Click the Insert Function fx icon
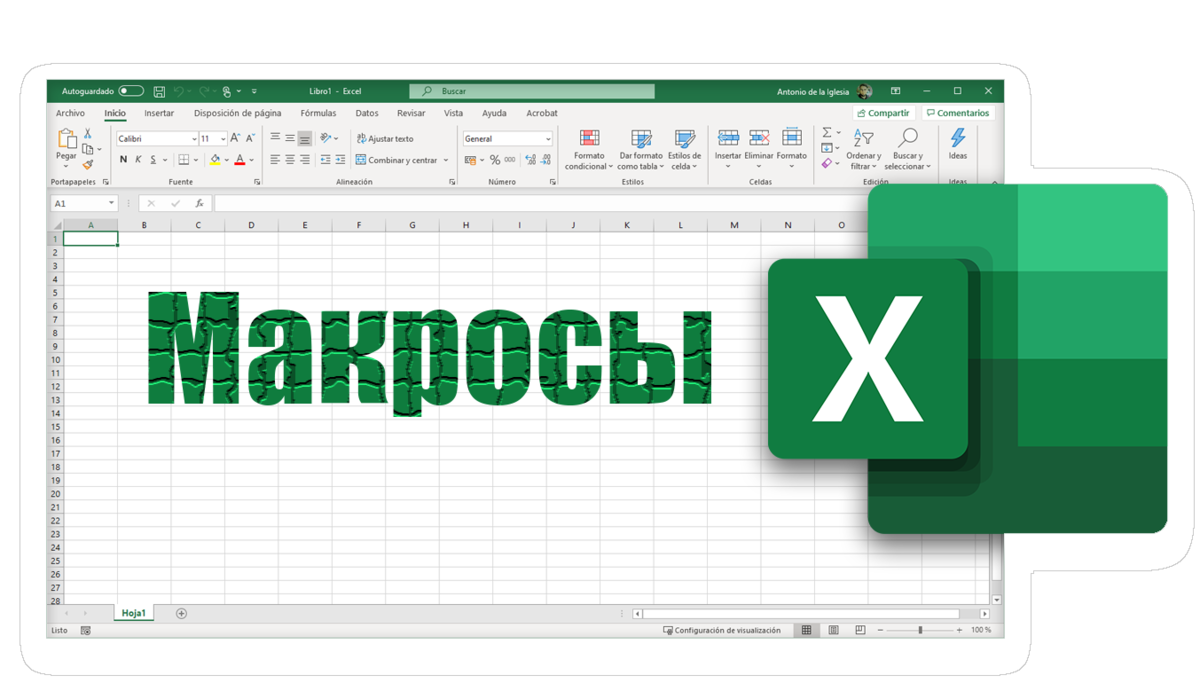This screenshot has width=1200, height=699. 200,203
